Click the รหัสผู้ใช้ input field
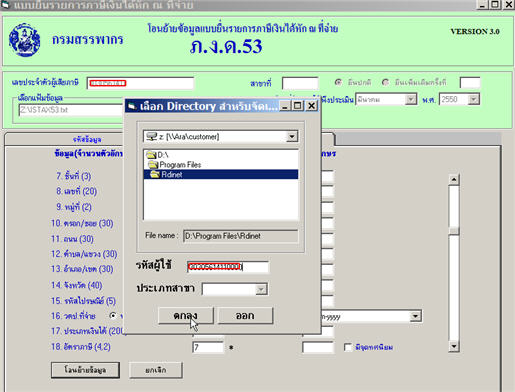 click(x=228, y=267)
